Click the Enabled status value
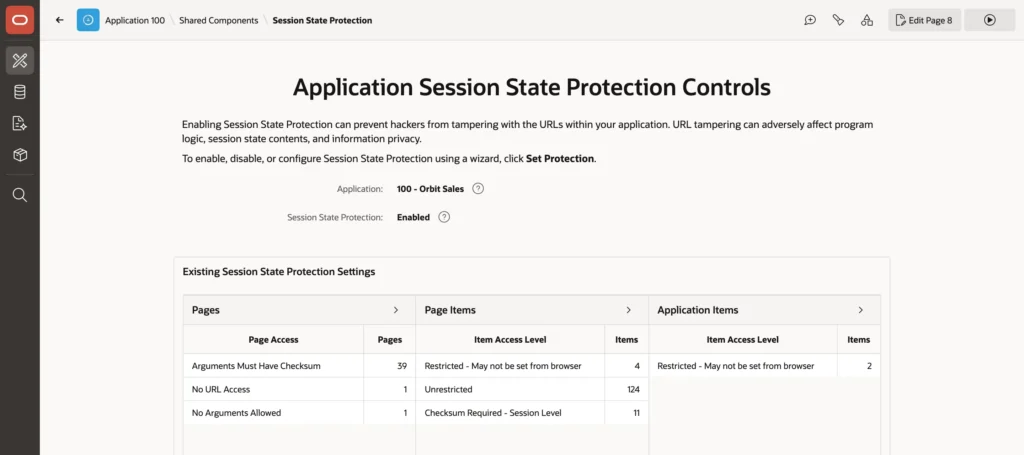 pyautogui.click(x=413, y=217)
